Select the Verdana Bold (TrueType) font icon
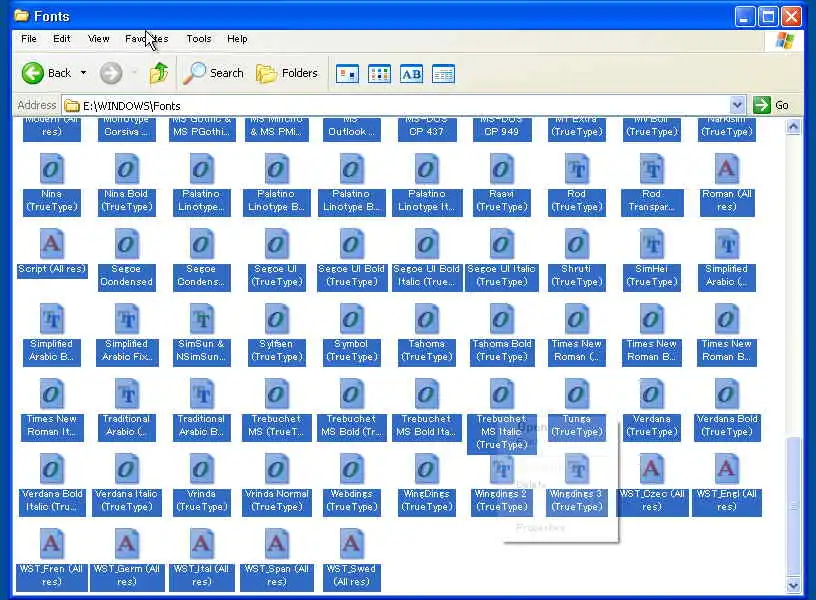 click(726, 394)
